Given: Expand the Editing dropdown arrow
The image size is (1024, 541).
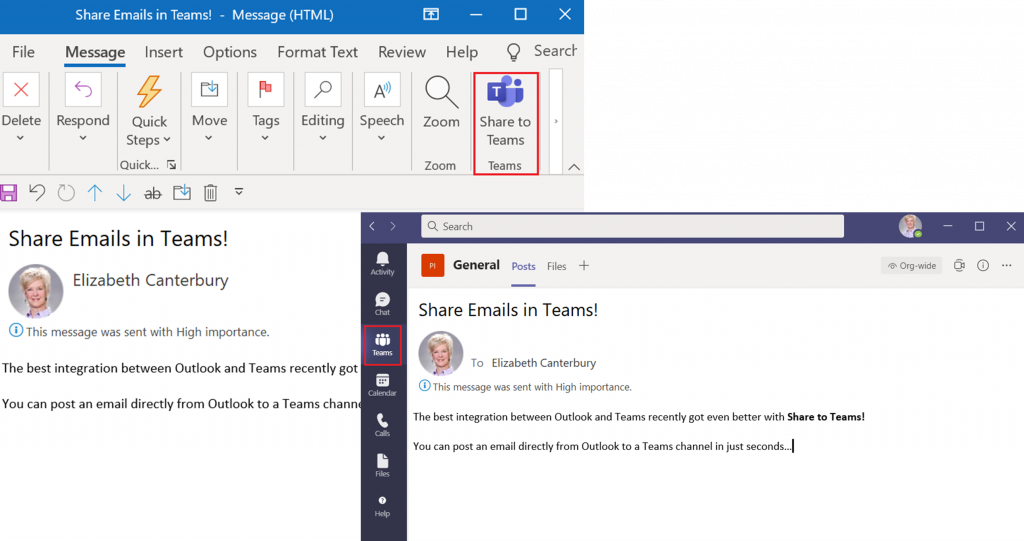Looking at the screenshot, I should (x=323, y=138).
